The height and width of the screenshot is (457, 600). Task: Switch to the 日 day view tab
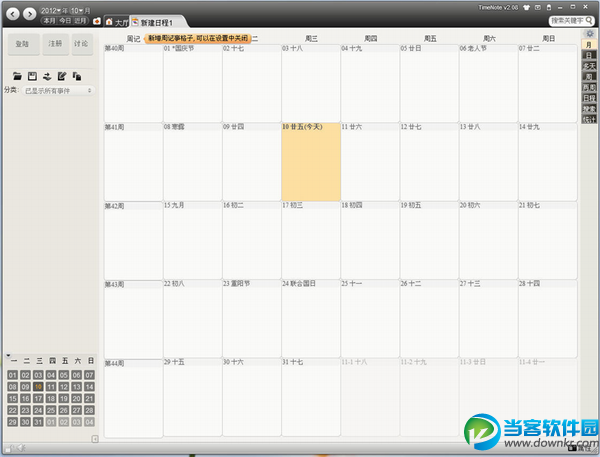pos(589,55)
